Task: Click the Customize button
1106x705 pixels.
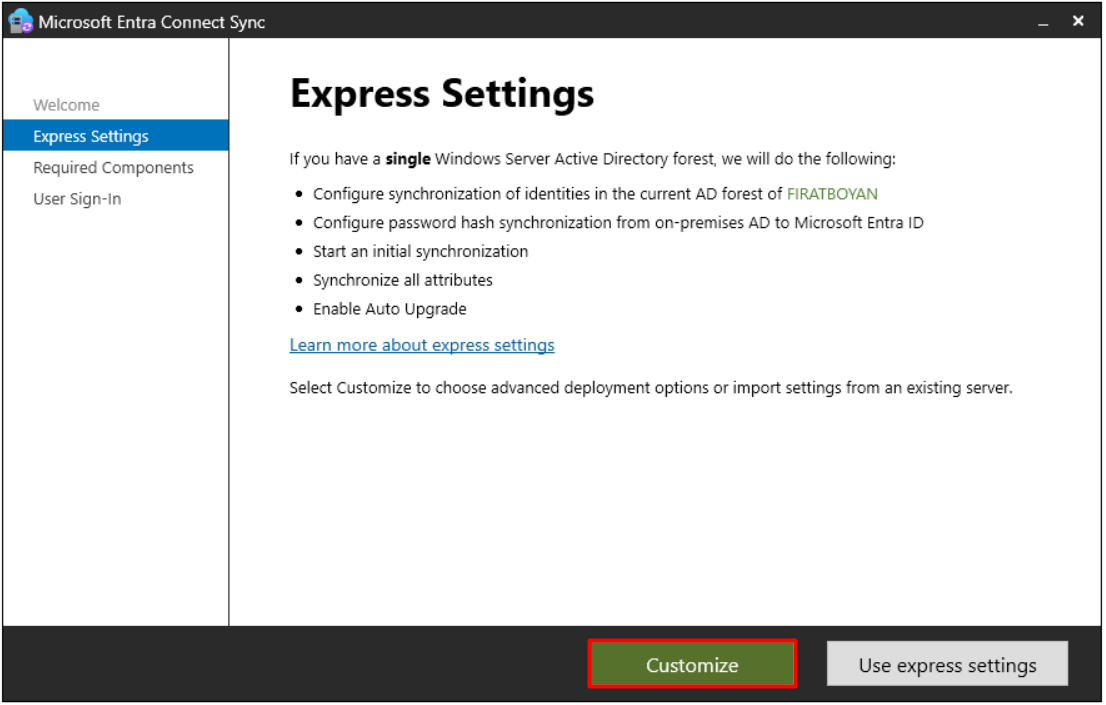Action: point(693,664)
